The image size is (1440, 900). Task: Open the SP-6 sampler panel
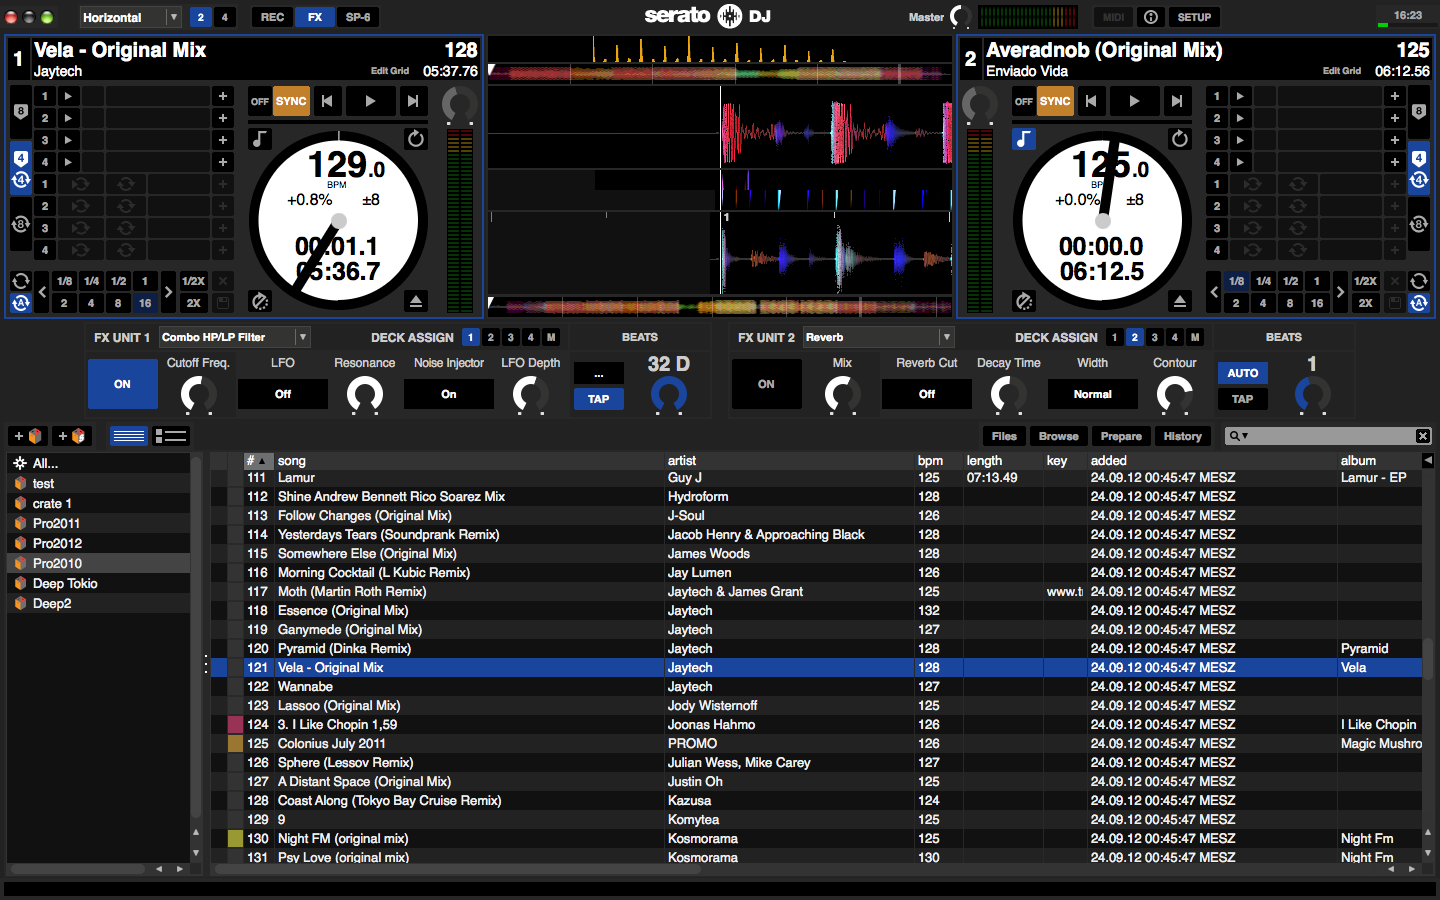tap(358, 17)
